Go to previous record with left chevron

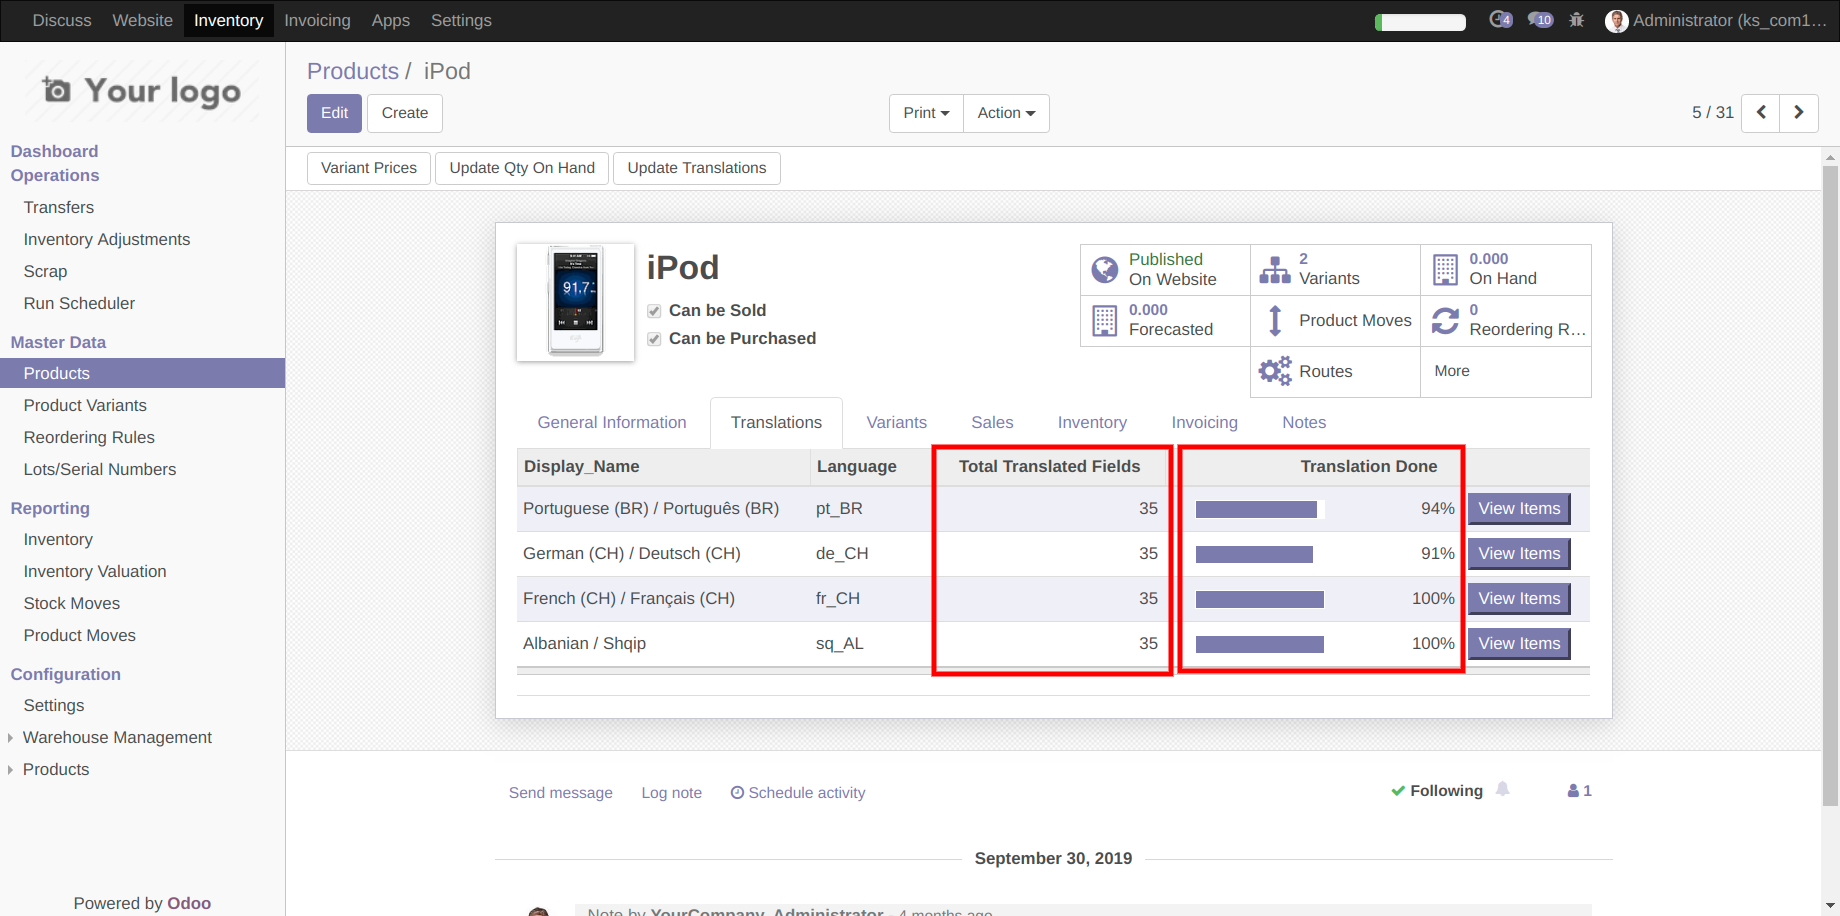(x=1761, y=113)
